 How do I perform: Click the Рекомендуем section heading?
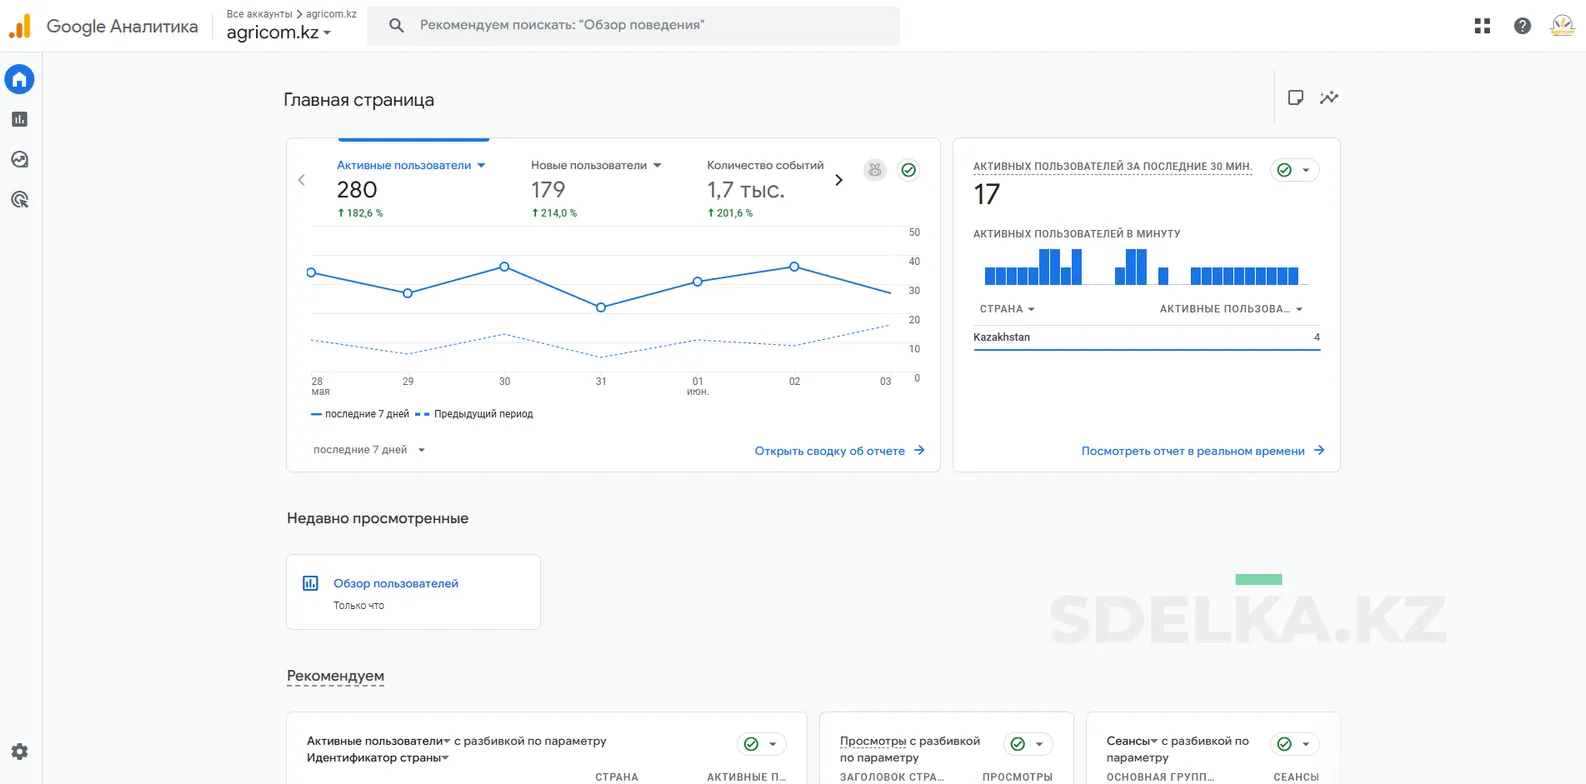(335, 676)
